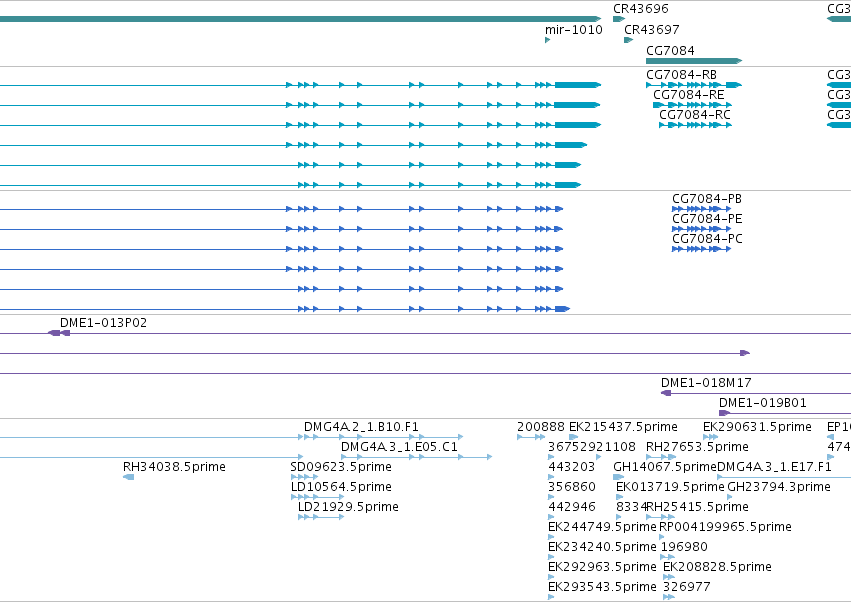The height and width of the screenshot is (602, 851).
Task: Select the CG7084-PE protein feature
Action: 701,229
